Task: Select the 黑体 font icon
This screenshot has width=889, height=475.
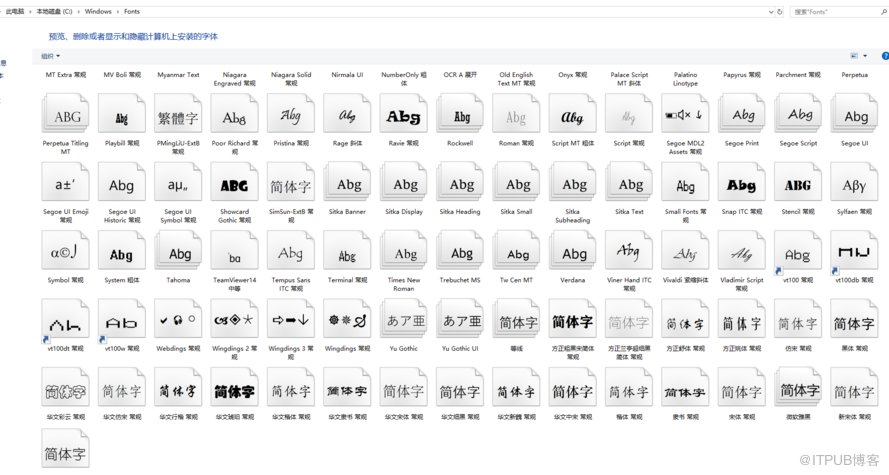Action: point(854,321)
